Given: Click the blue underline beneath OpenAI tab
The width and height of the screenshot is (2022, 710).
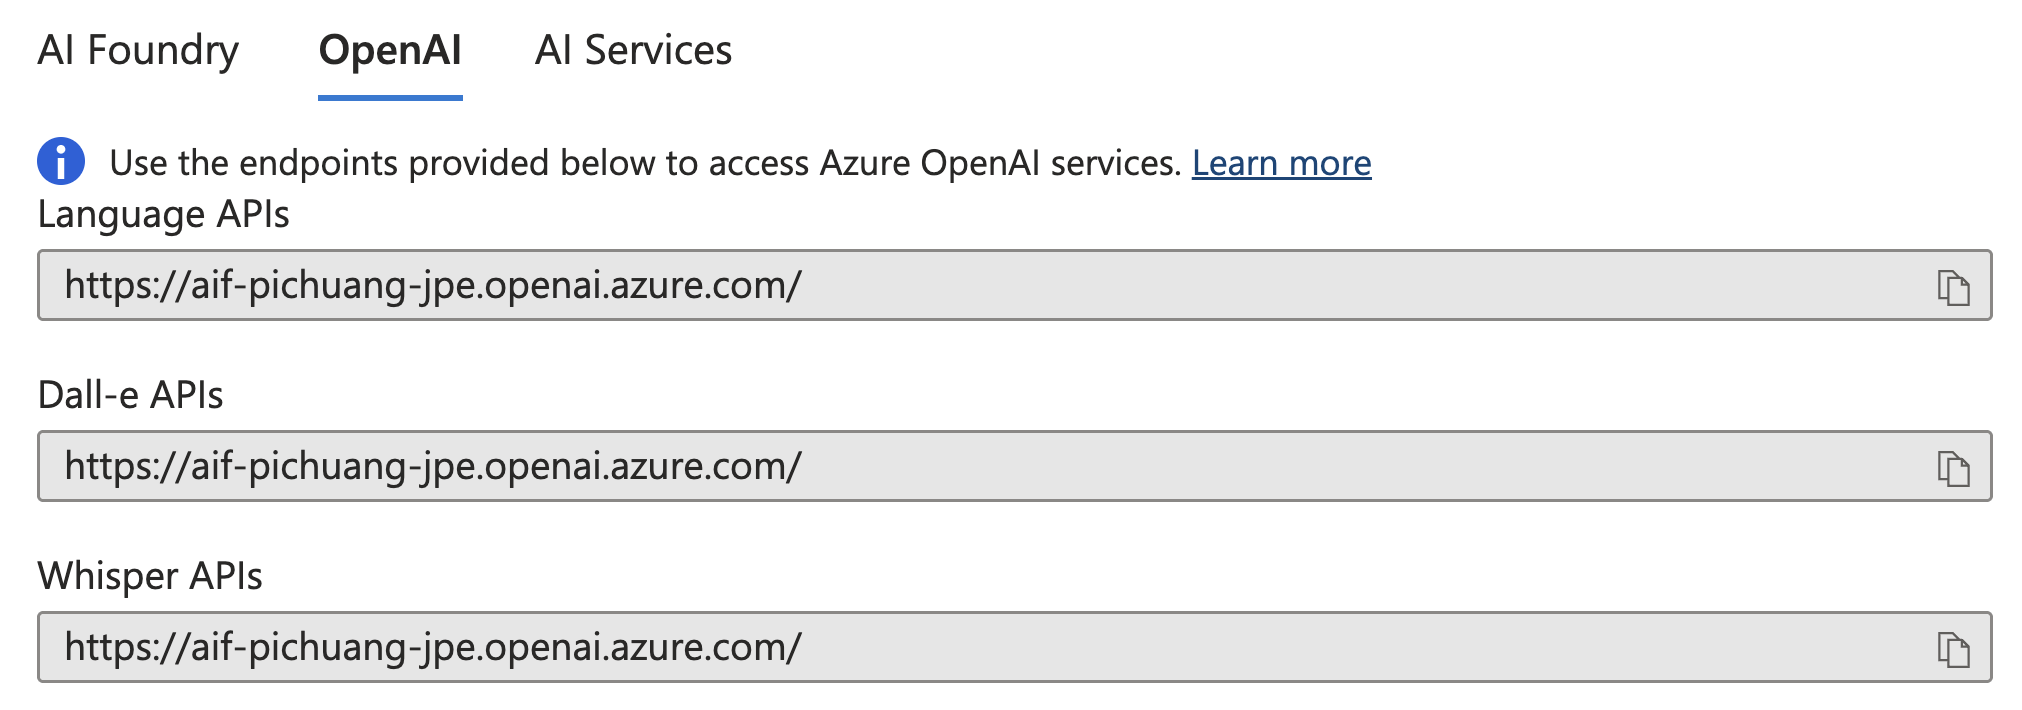Looking at the screenshot, I should click(390, 97).
